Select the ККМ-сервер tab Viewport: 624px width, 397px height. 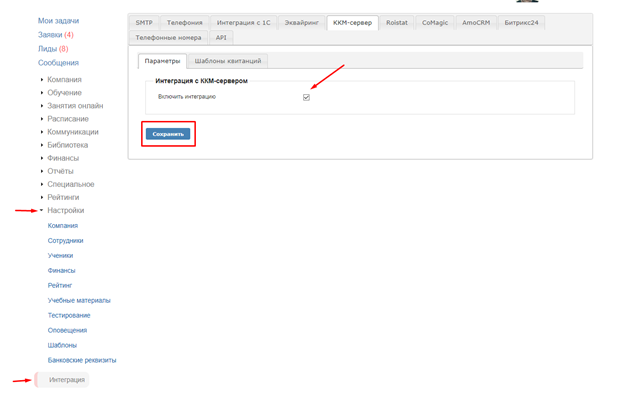click(x=352, y=23)
